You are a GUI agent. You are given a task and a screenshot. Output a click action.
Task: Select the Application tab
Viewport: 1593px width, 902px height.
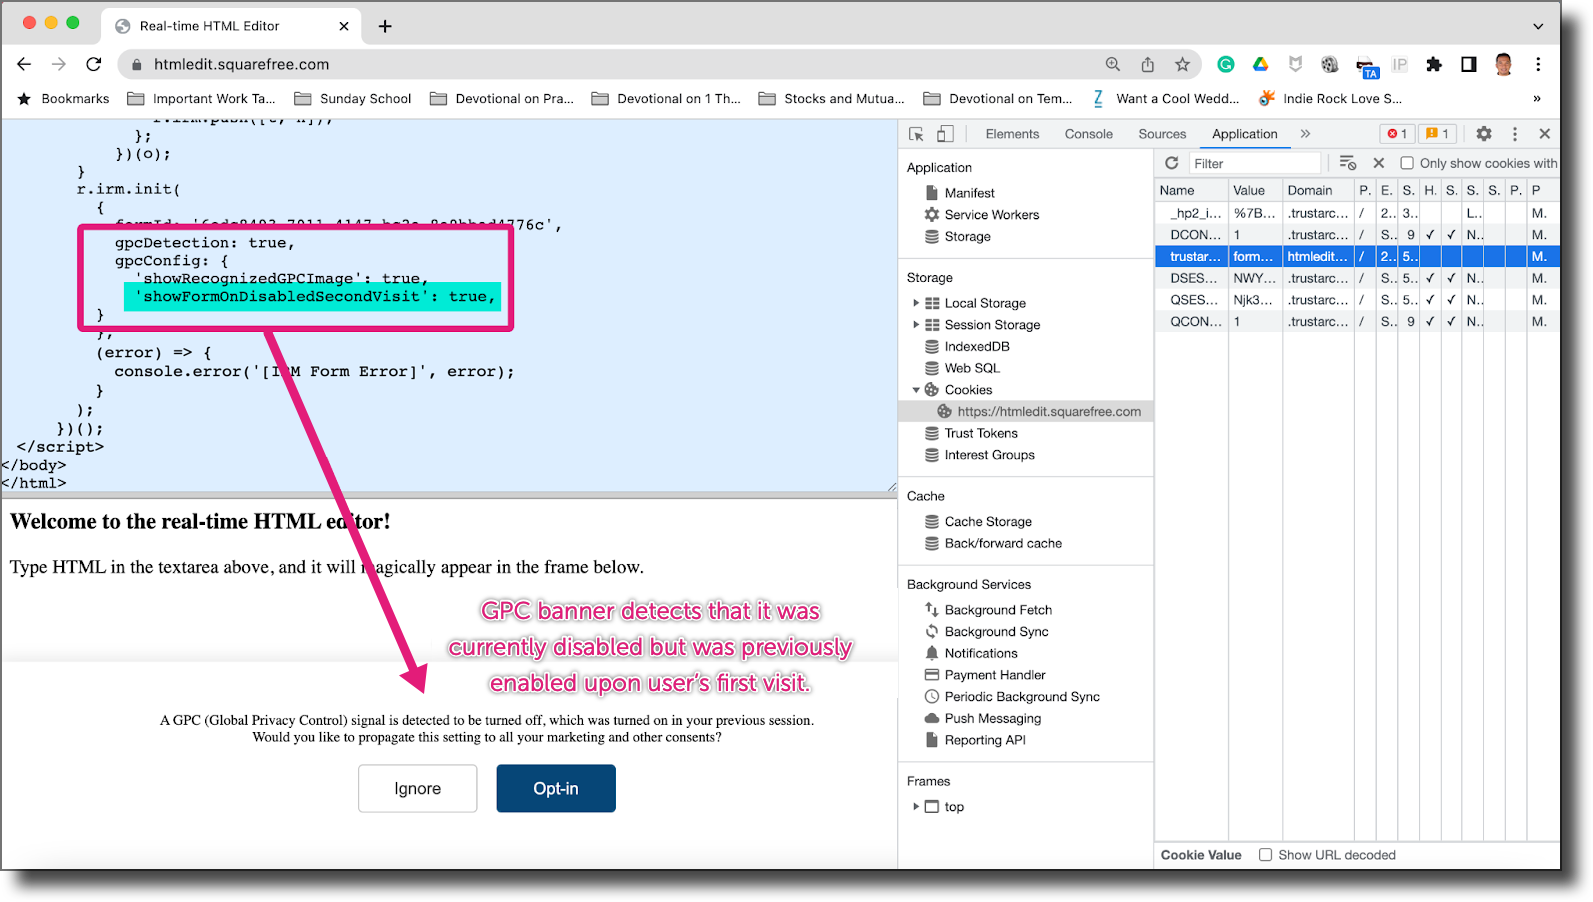coord(1244,134)
